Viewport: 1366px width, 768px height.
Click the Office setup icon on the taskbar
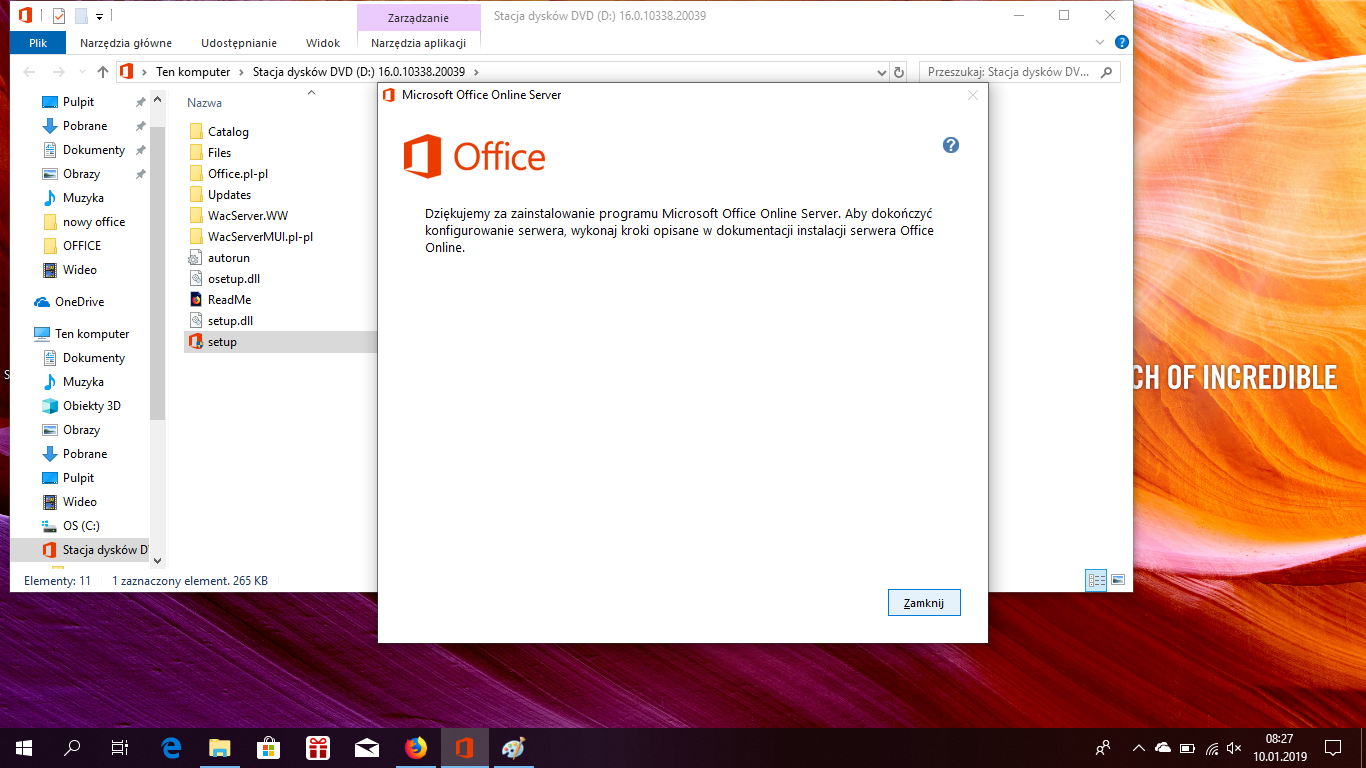pos(464,747)
